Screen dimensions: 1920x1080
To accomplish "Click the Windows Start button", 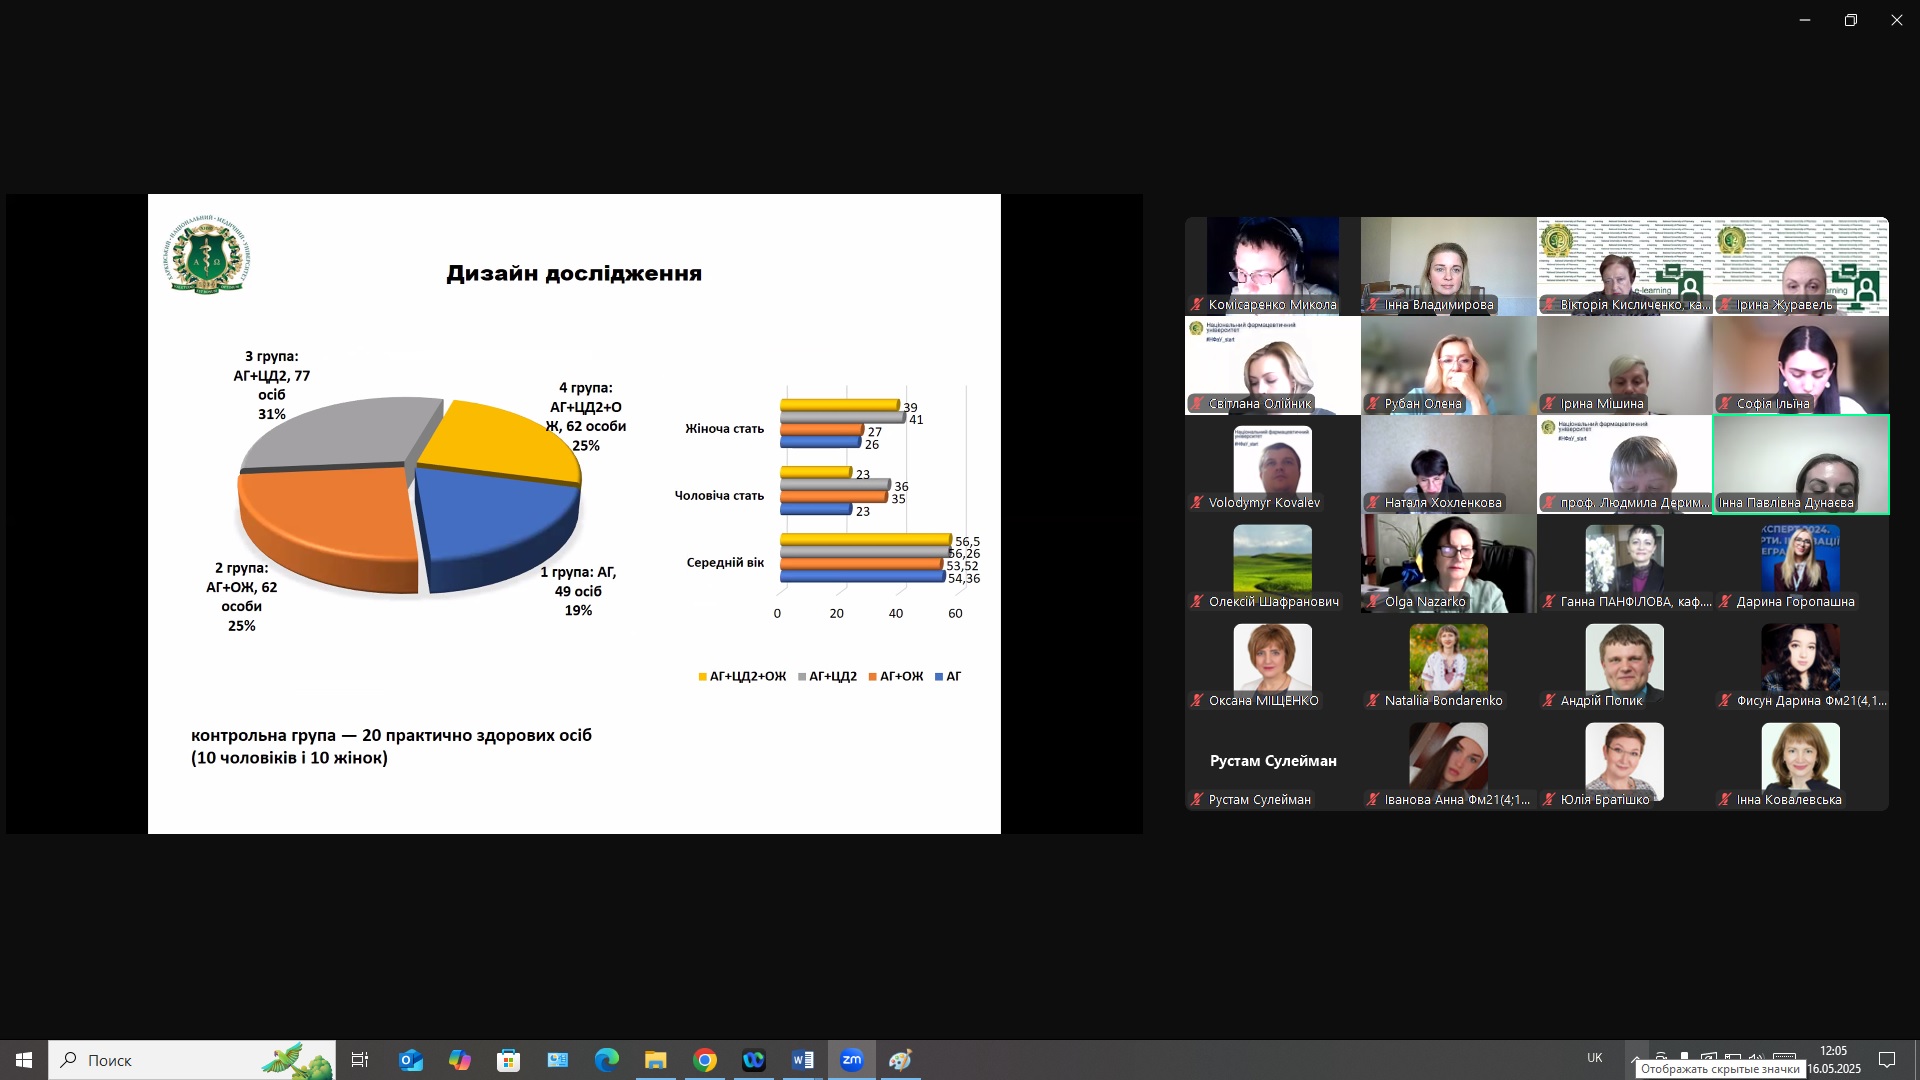I will pos(24,1060).
